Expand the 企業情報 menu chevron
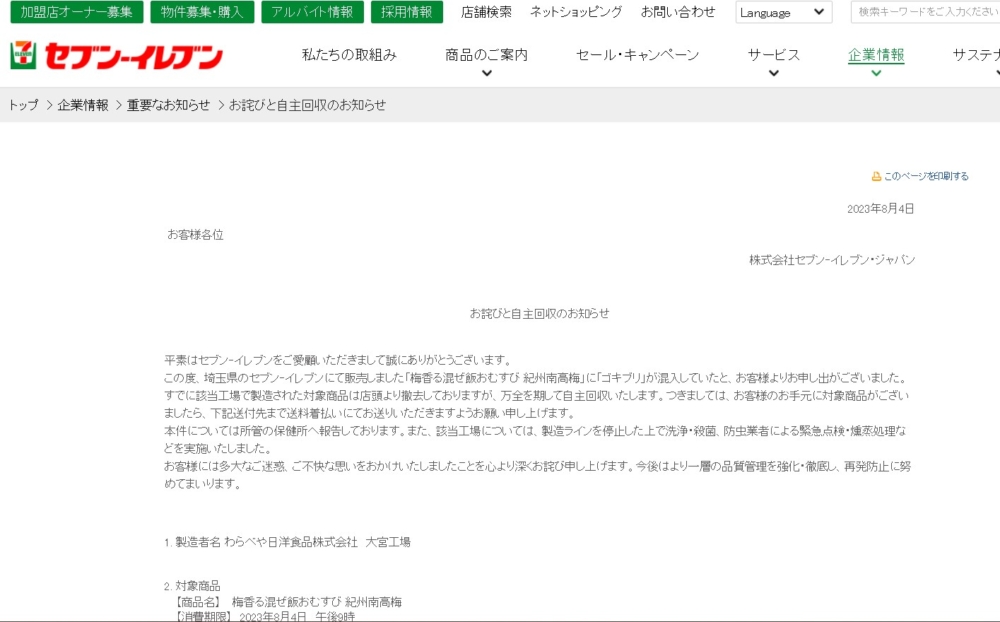1000x622 pixels. pos(876,73)
